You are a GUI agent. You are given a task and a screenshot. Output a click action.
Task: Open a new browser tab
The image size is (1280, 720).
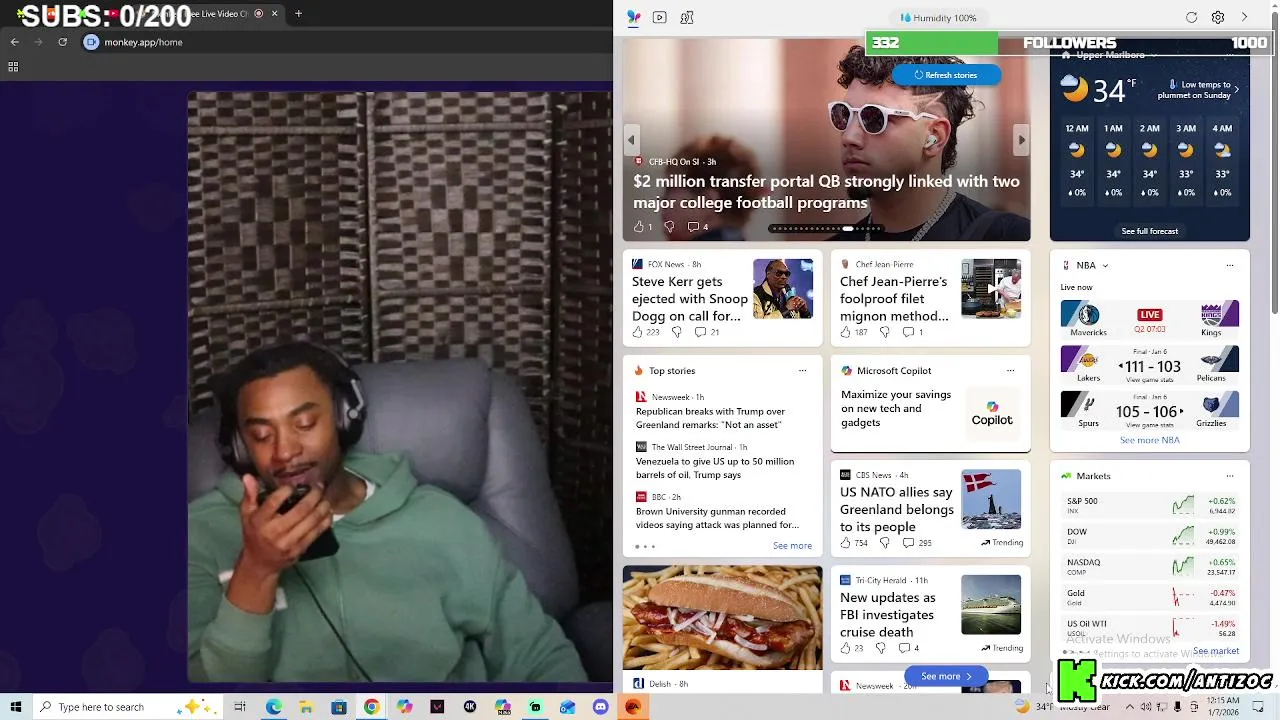point(298,14)
